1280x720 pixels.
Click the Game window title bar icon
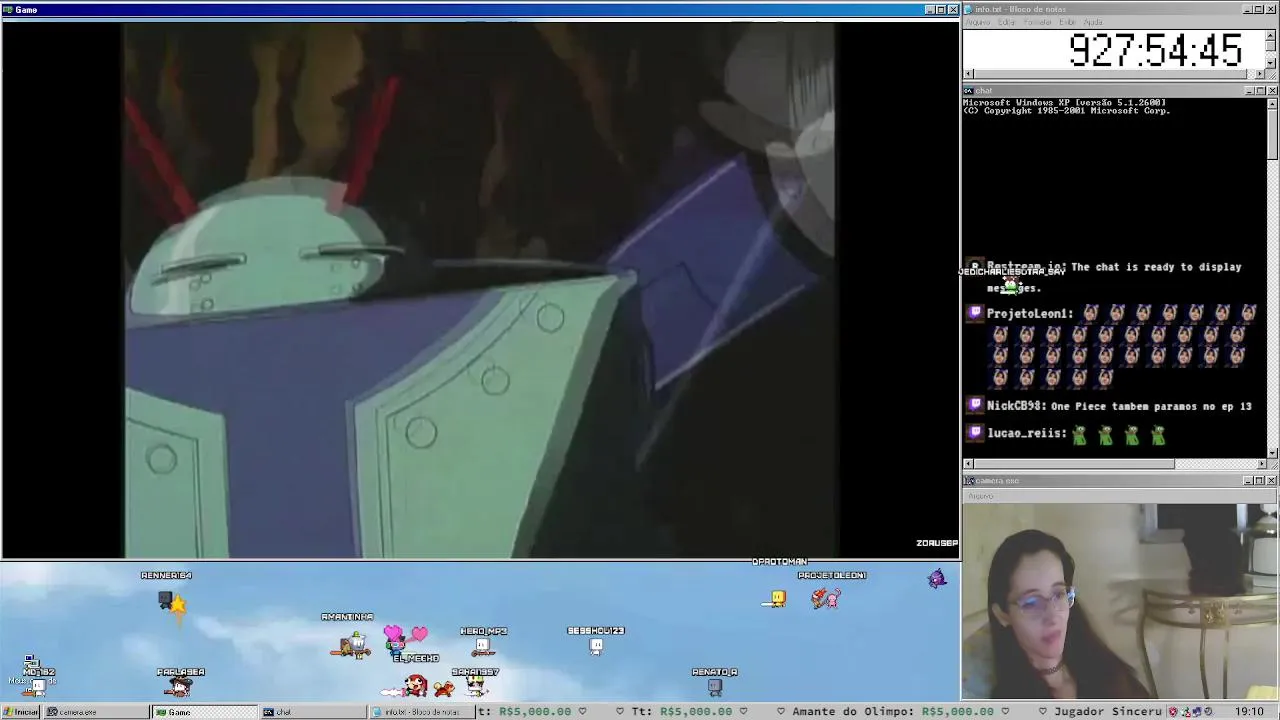coord(8,10)
